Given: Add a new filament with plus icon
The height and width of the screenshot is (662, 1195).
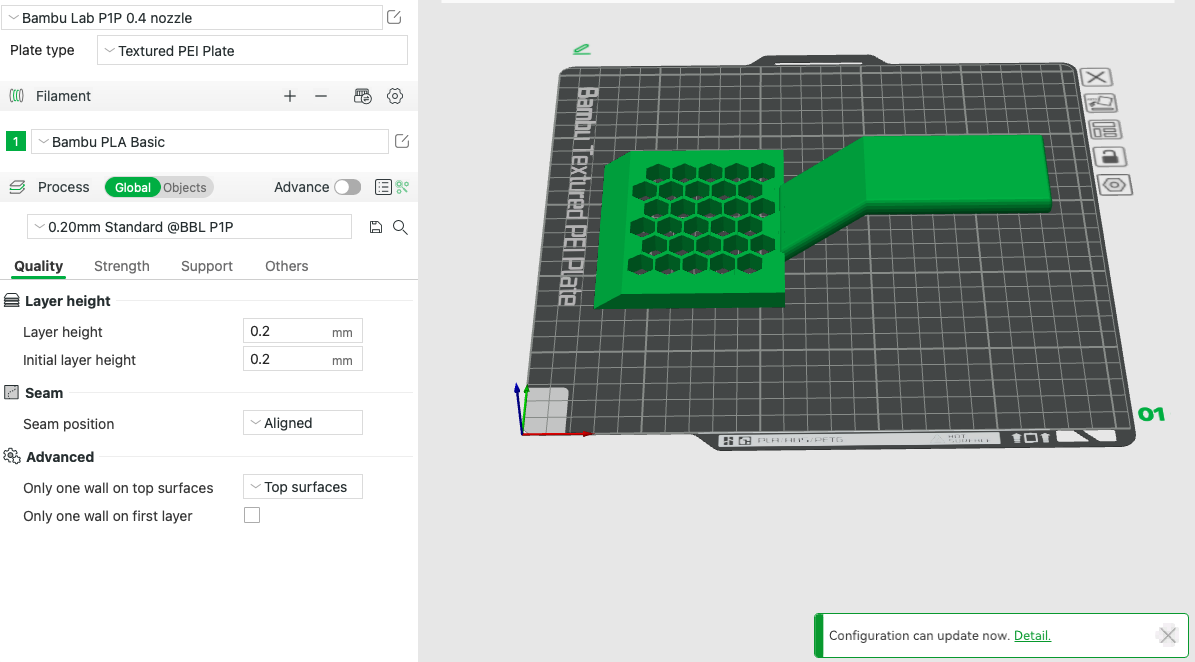Looking at the screenshot, I should (x=290, y=96).
